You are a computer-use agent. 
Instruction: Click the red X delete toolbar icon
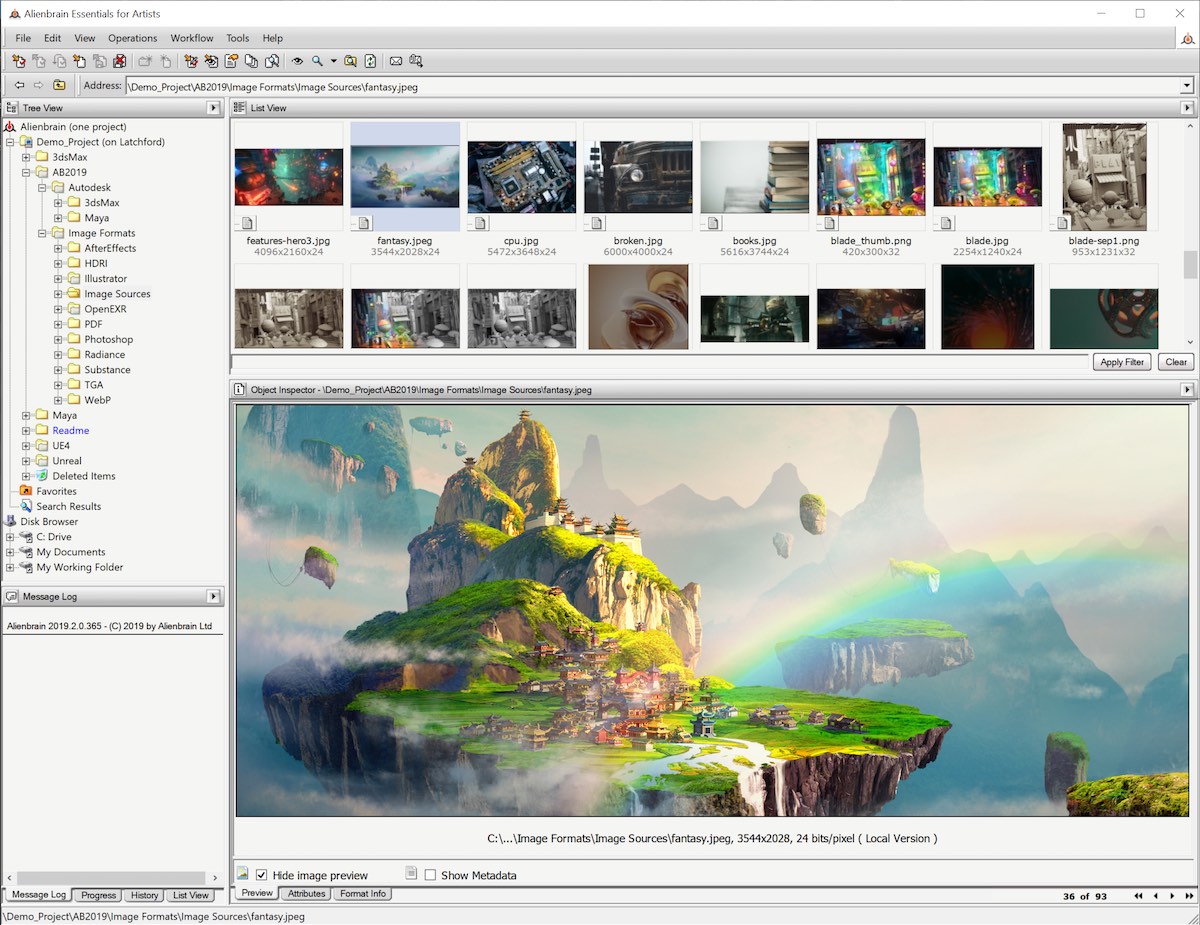pyautogui.click(x=120, y=61)
